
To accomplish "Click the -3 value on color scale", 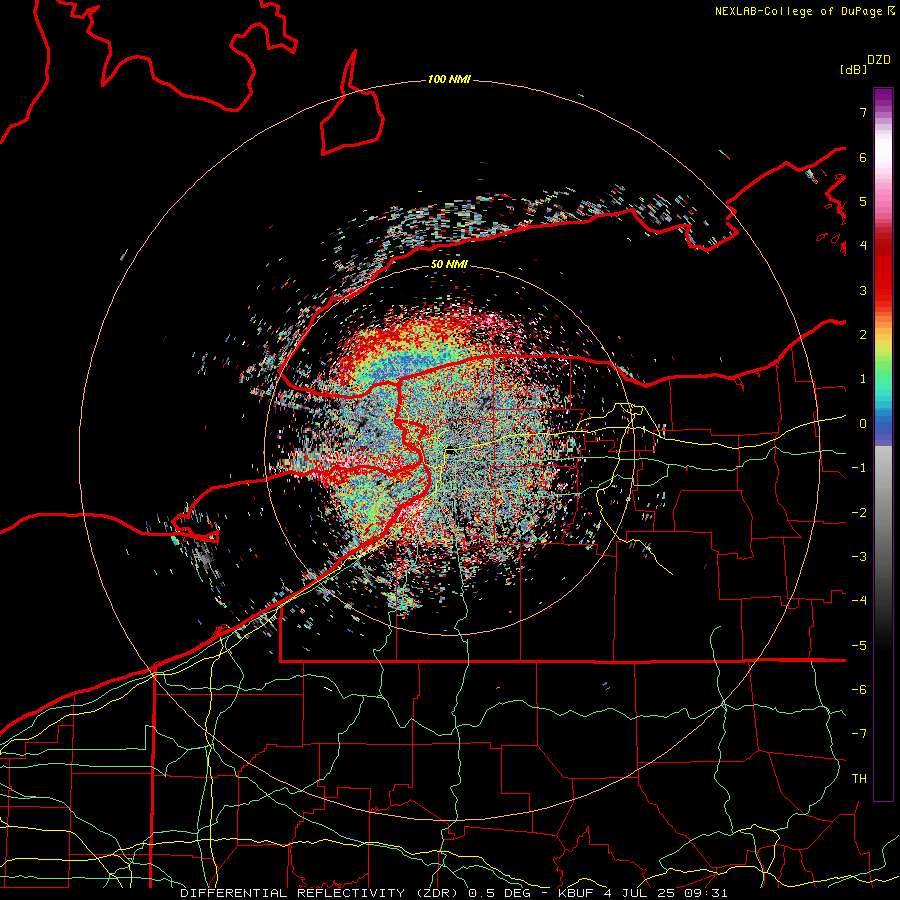I will (x=859, y=557).
